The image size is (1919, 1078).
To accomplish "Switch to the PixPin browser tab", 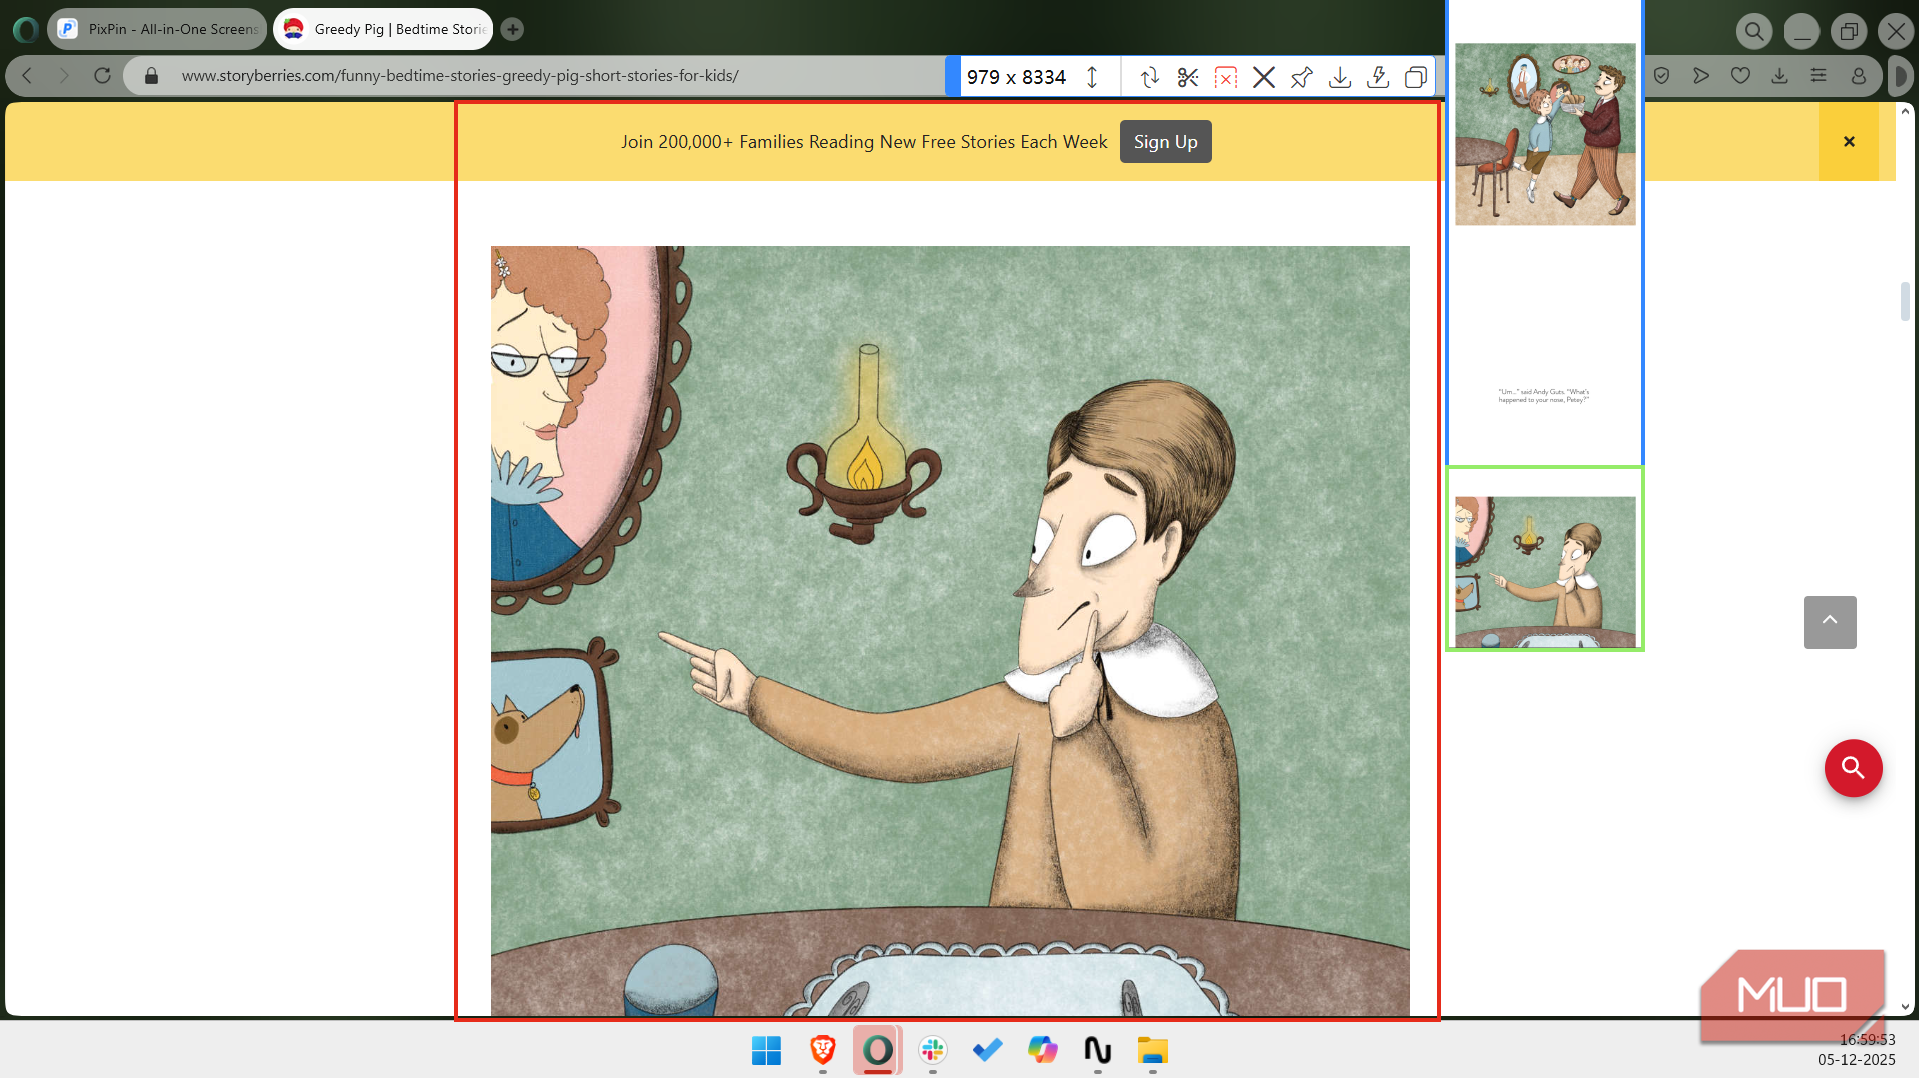I will (158, 29).
